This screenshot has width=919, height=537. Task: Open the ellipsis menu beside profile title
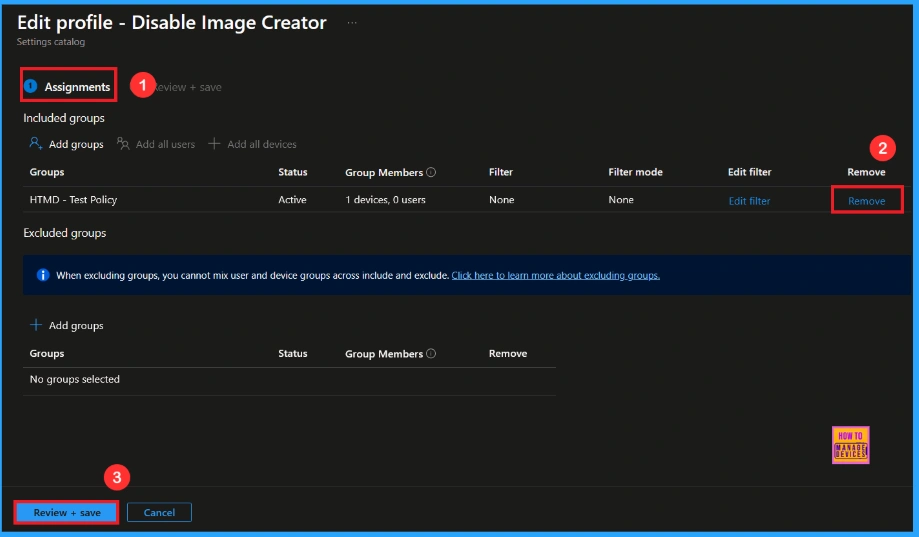[x=352, y=23]
